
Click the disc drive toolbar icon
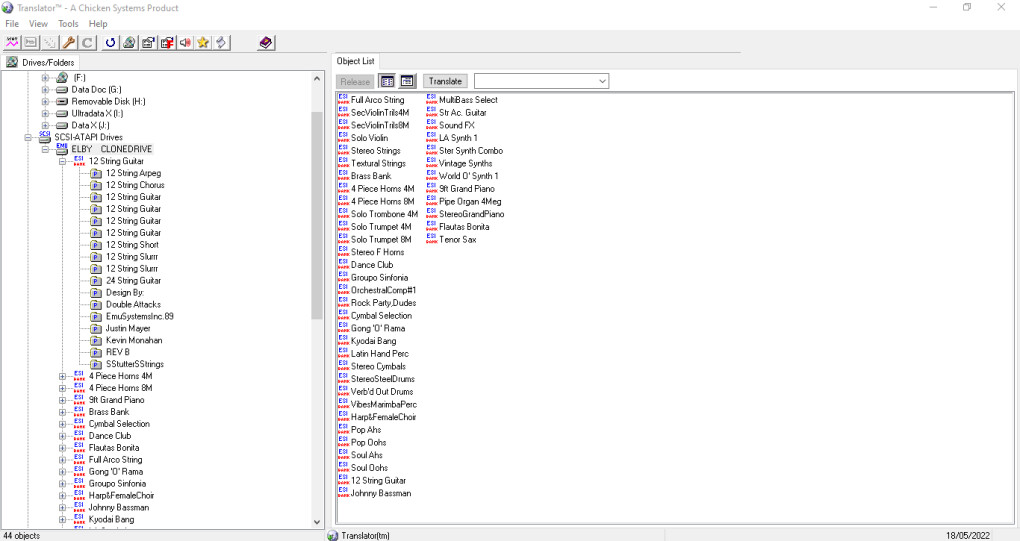click(x=129, y=43)
